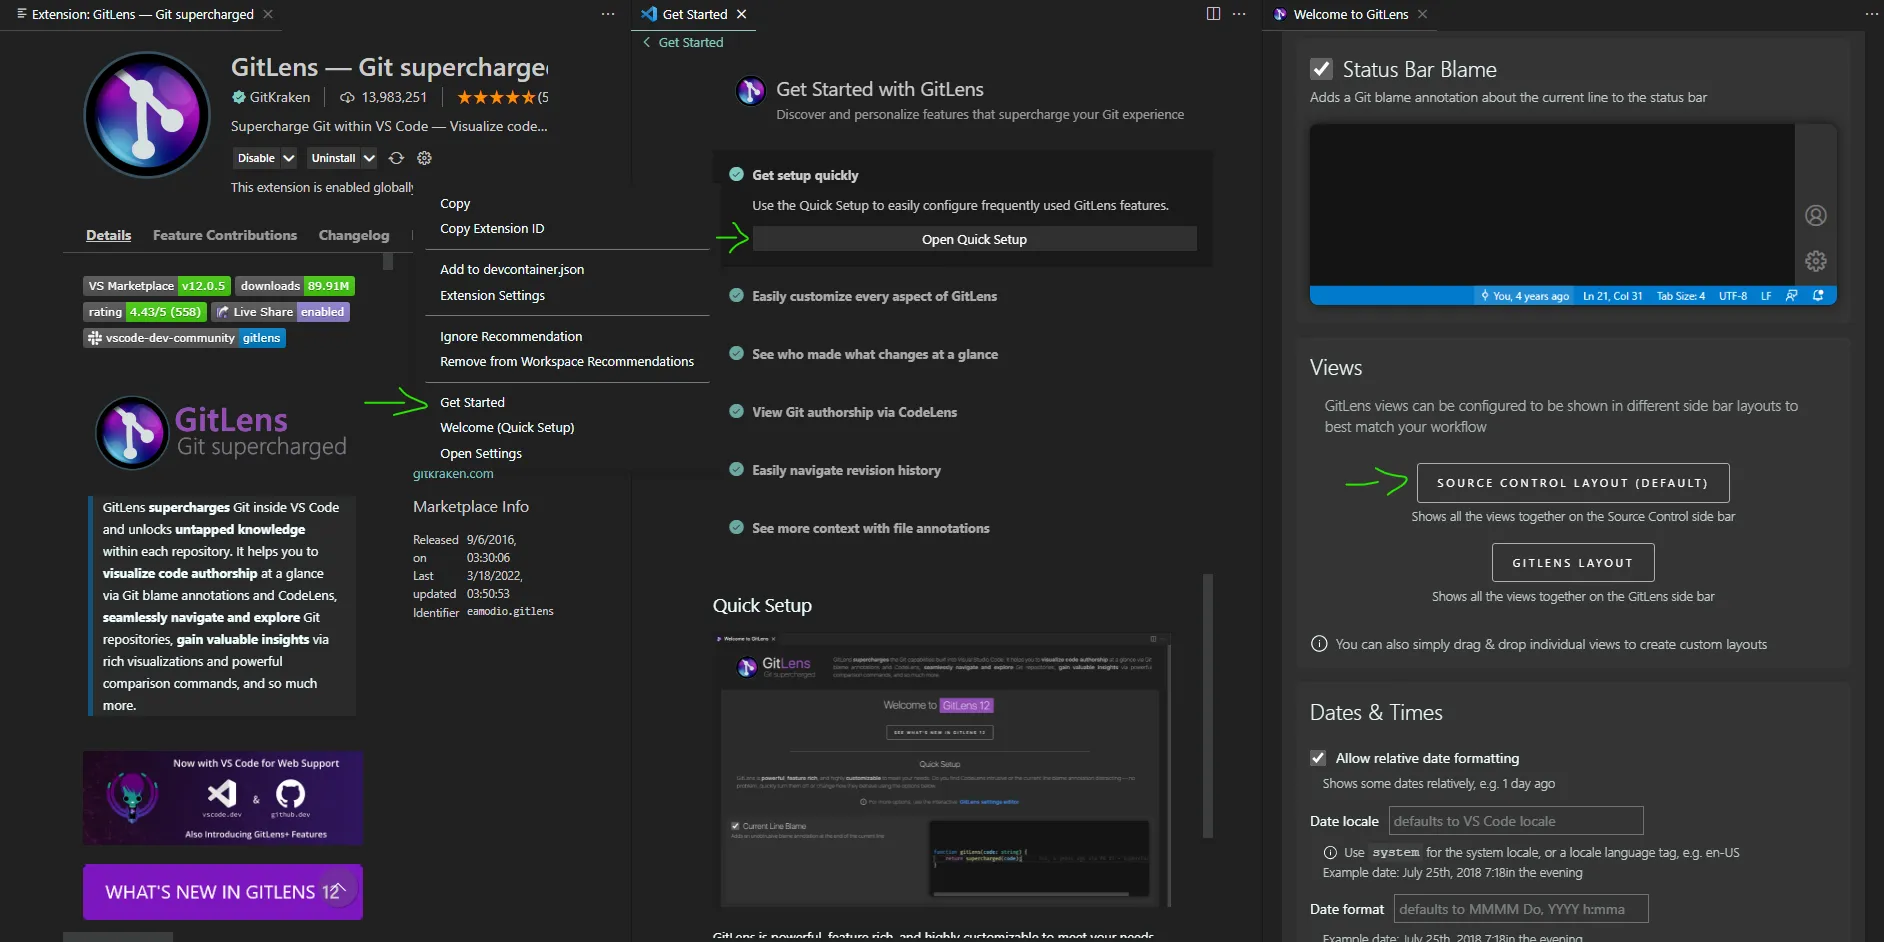Image resolution: width=1884 pixels, height=942 pixels.
Task: Click the scroll-to-top arrow on What's New banner
Action: coord(339,888)
